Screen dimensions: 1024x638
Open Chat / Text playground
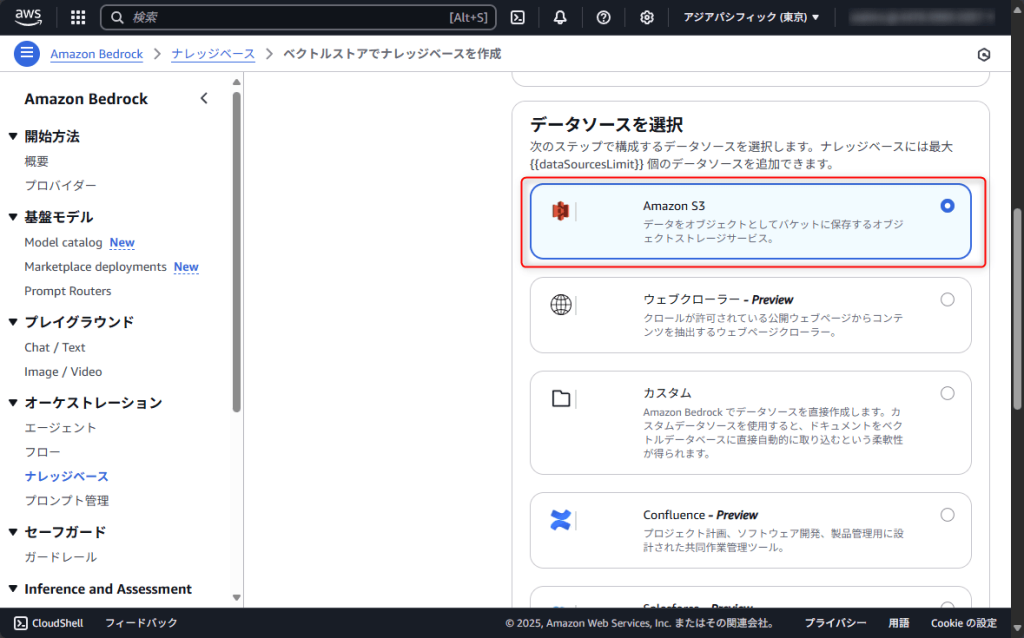55,347
